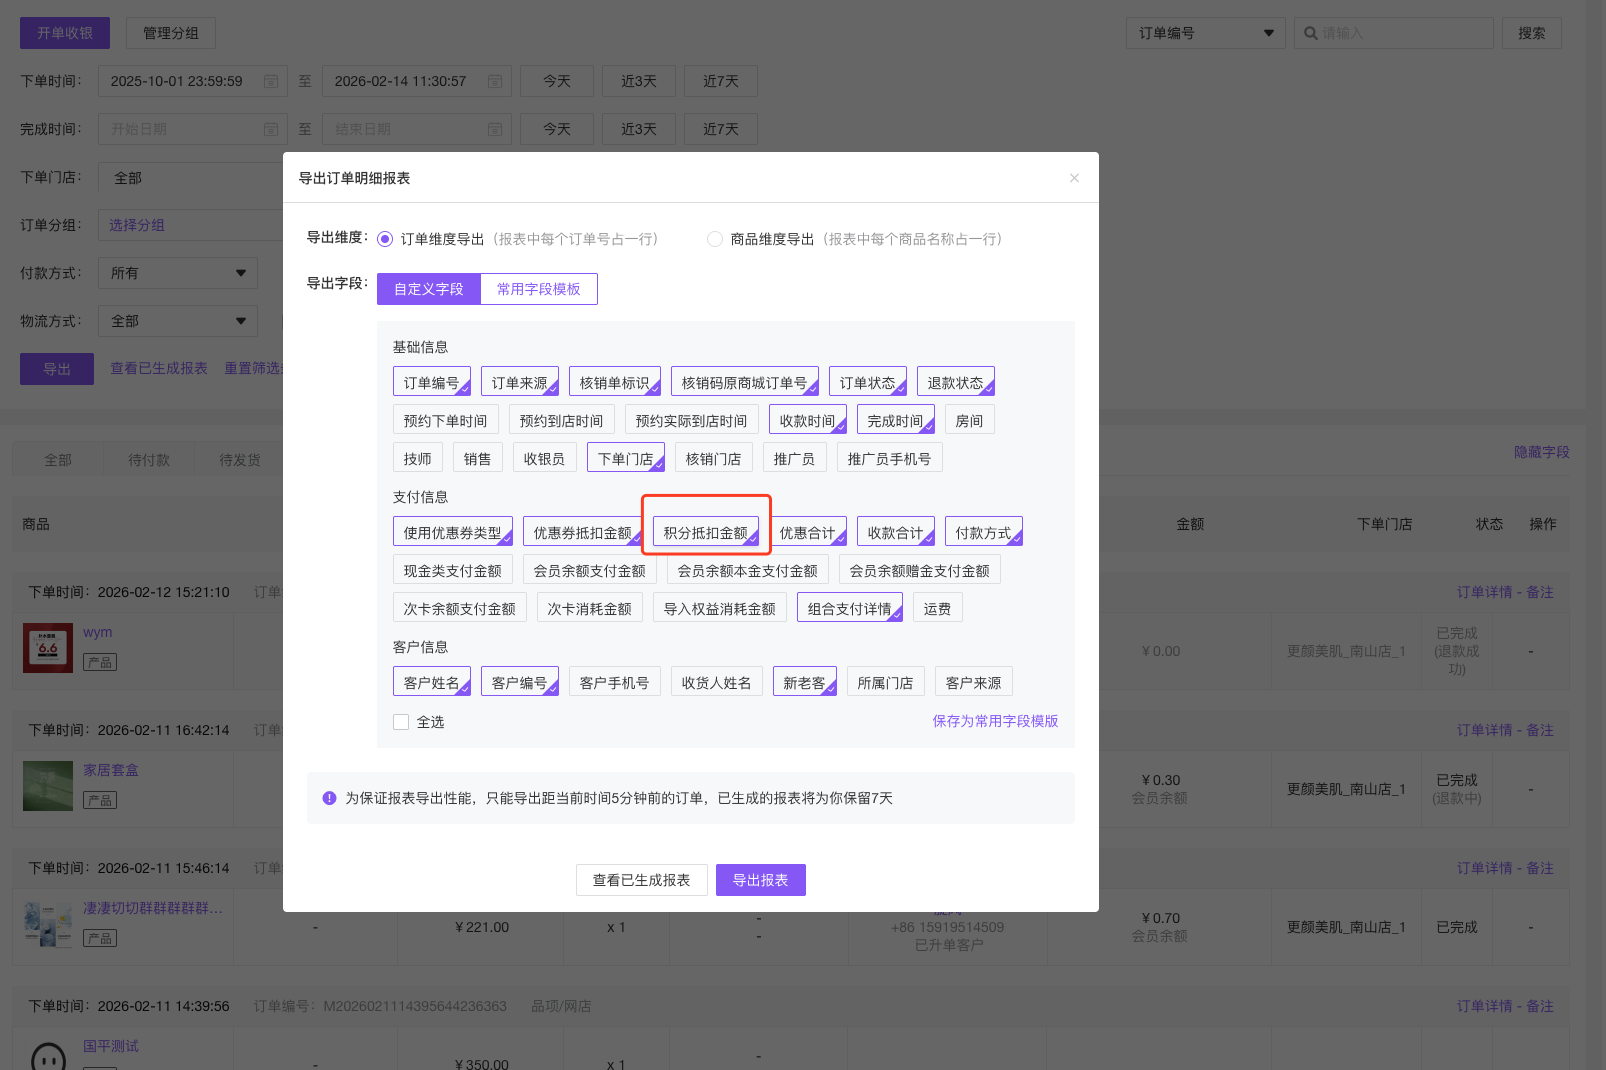1606x1070 pixels.
Task: Close the export order report dialog
Action: [1074, 178]
